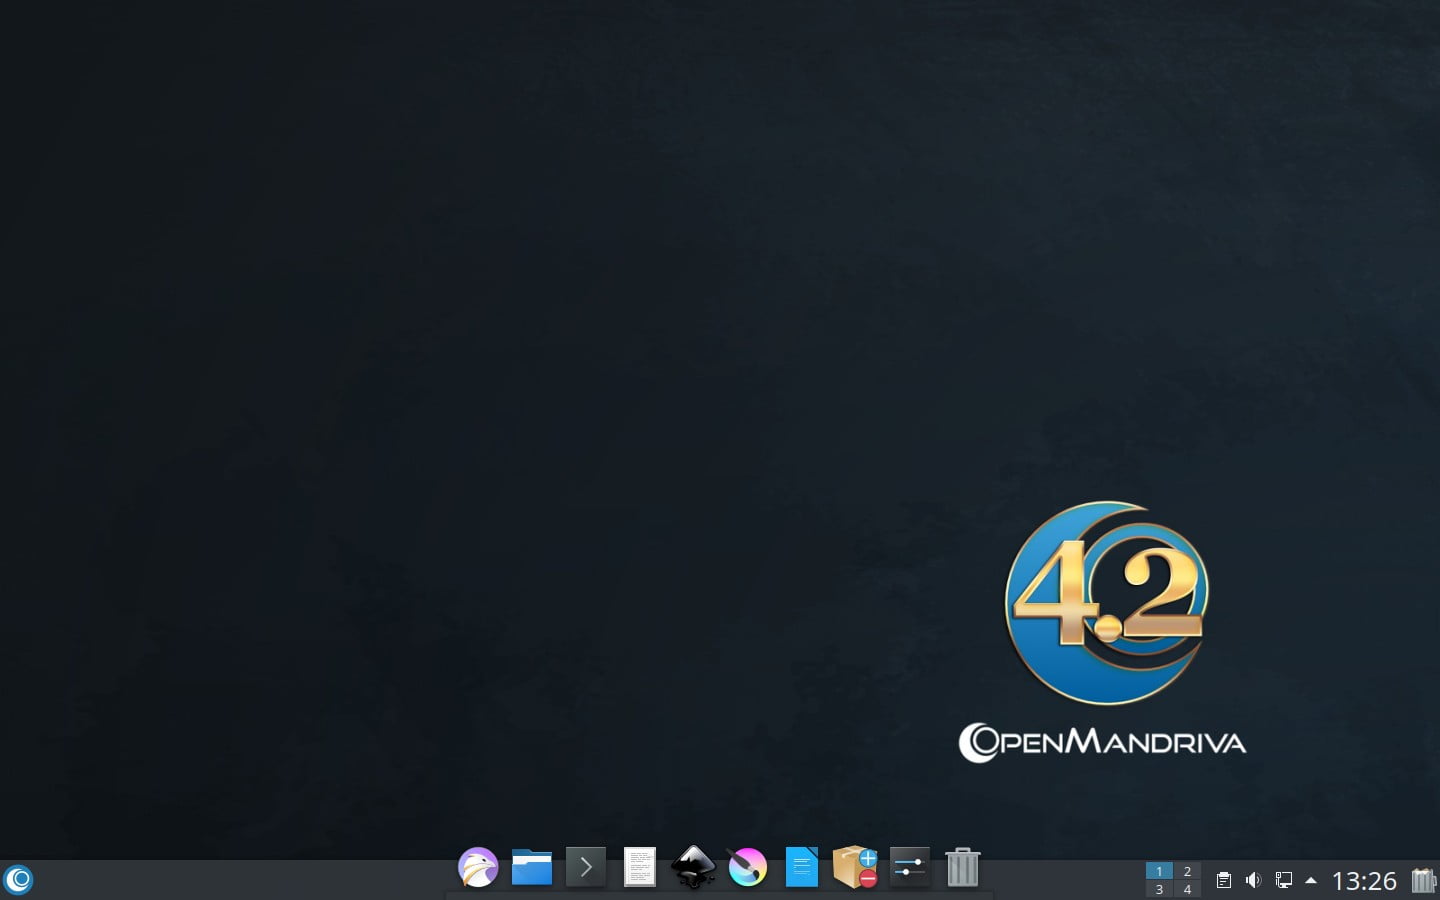Screen dimensions: 1440x900
Task: Open the text editor document icon
Action: 640,867
